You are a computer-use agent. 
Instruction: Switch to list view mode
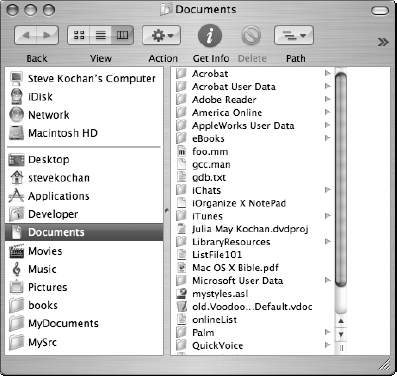click(101, 35)
